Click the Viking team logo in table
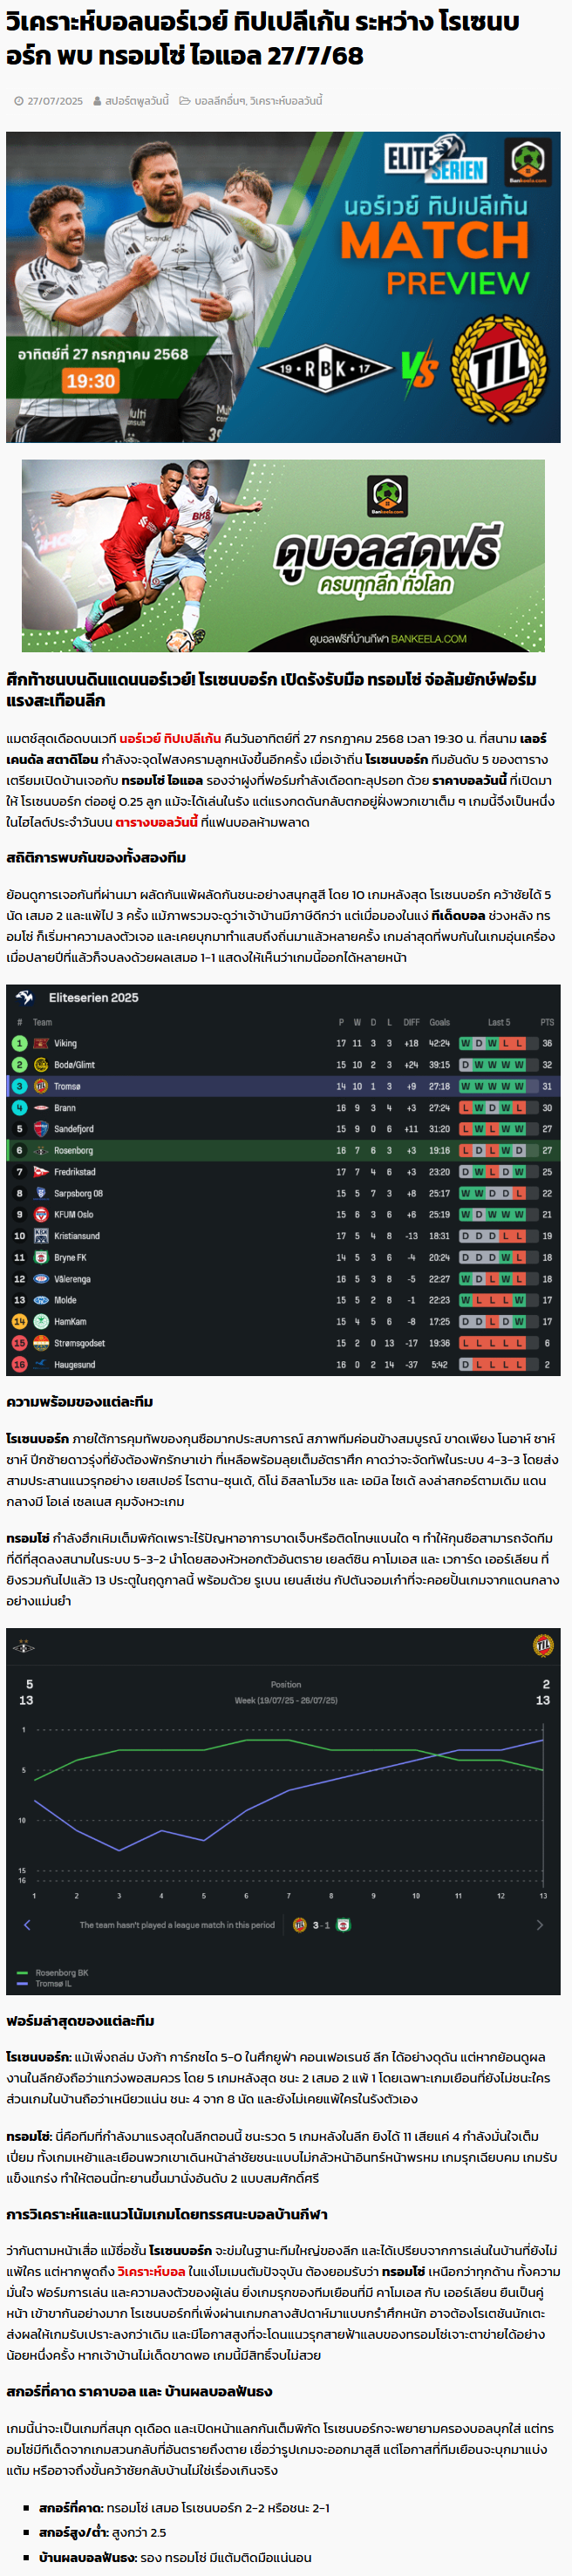572x2576 pixels. tap(41, 1043)
